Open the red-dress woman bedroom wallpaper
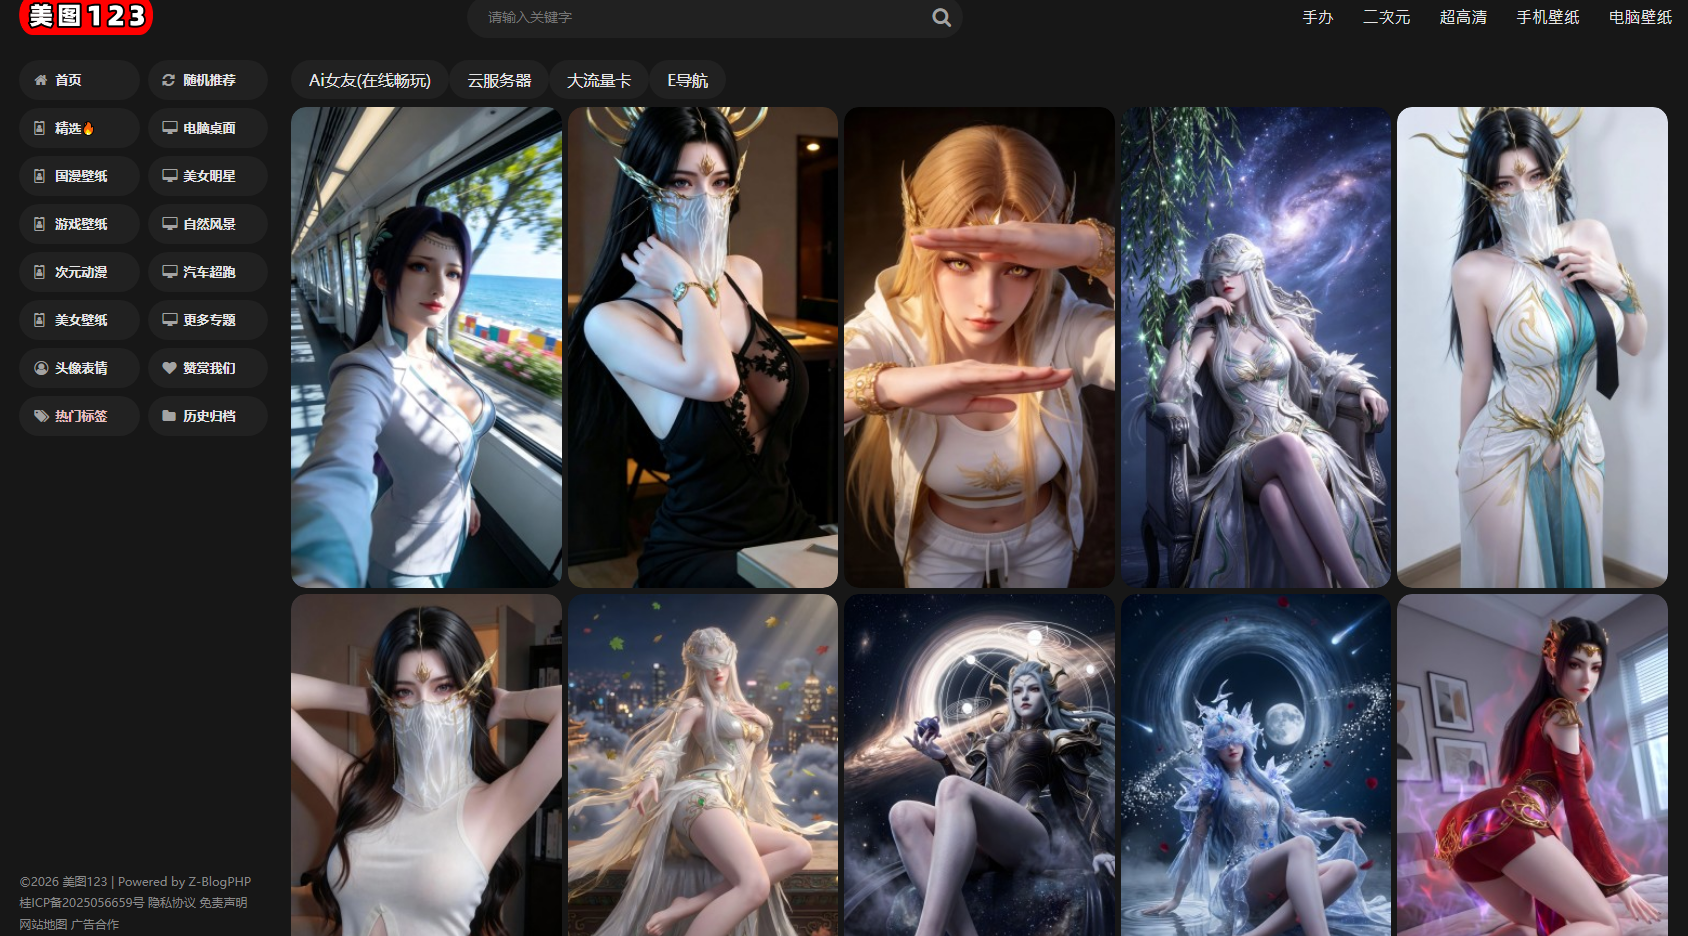The height and width of the screenshot is (936, 1688). pos(1532,765)
